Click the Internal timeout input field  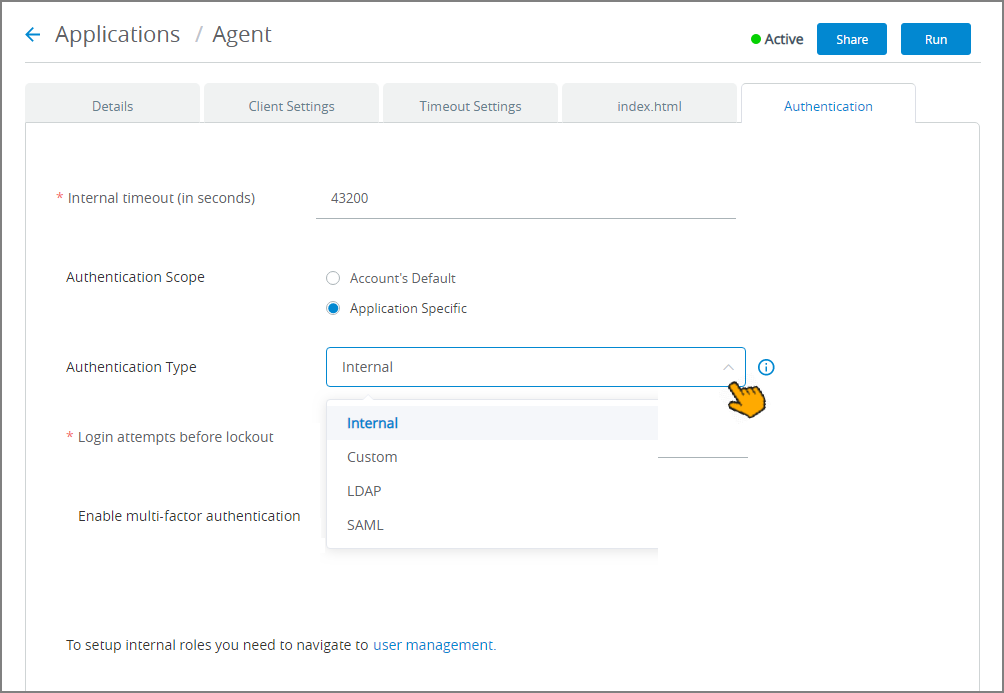point(526,199)
